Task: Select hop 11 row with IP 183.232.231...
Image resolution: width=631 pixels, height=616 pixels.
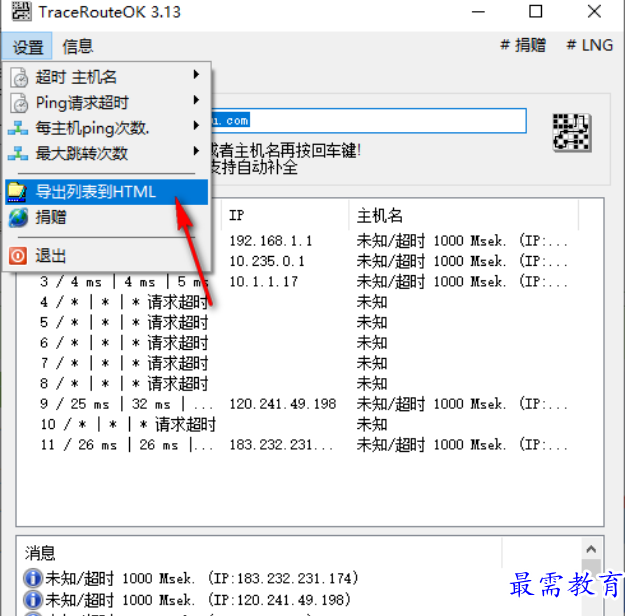Action: tap(310, 445)
